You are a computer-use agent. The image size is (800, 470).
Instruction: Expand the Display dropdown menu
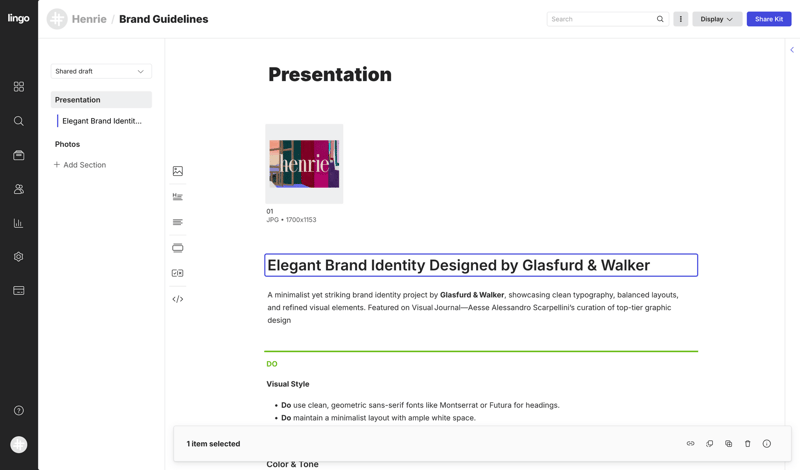coord(717,19)
